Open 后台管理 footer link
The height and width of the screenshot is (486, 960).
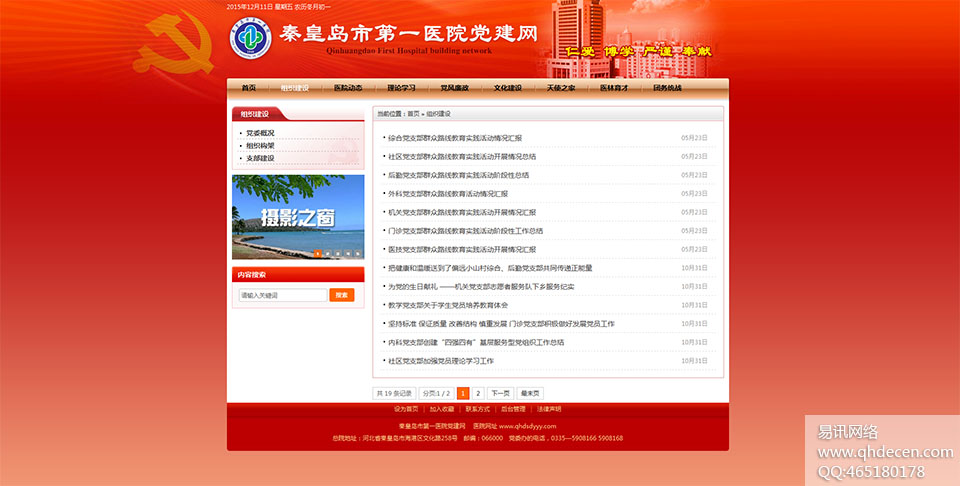513,409
